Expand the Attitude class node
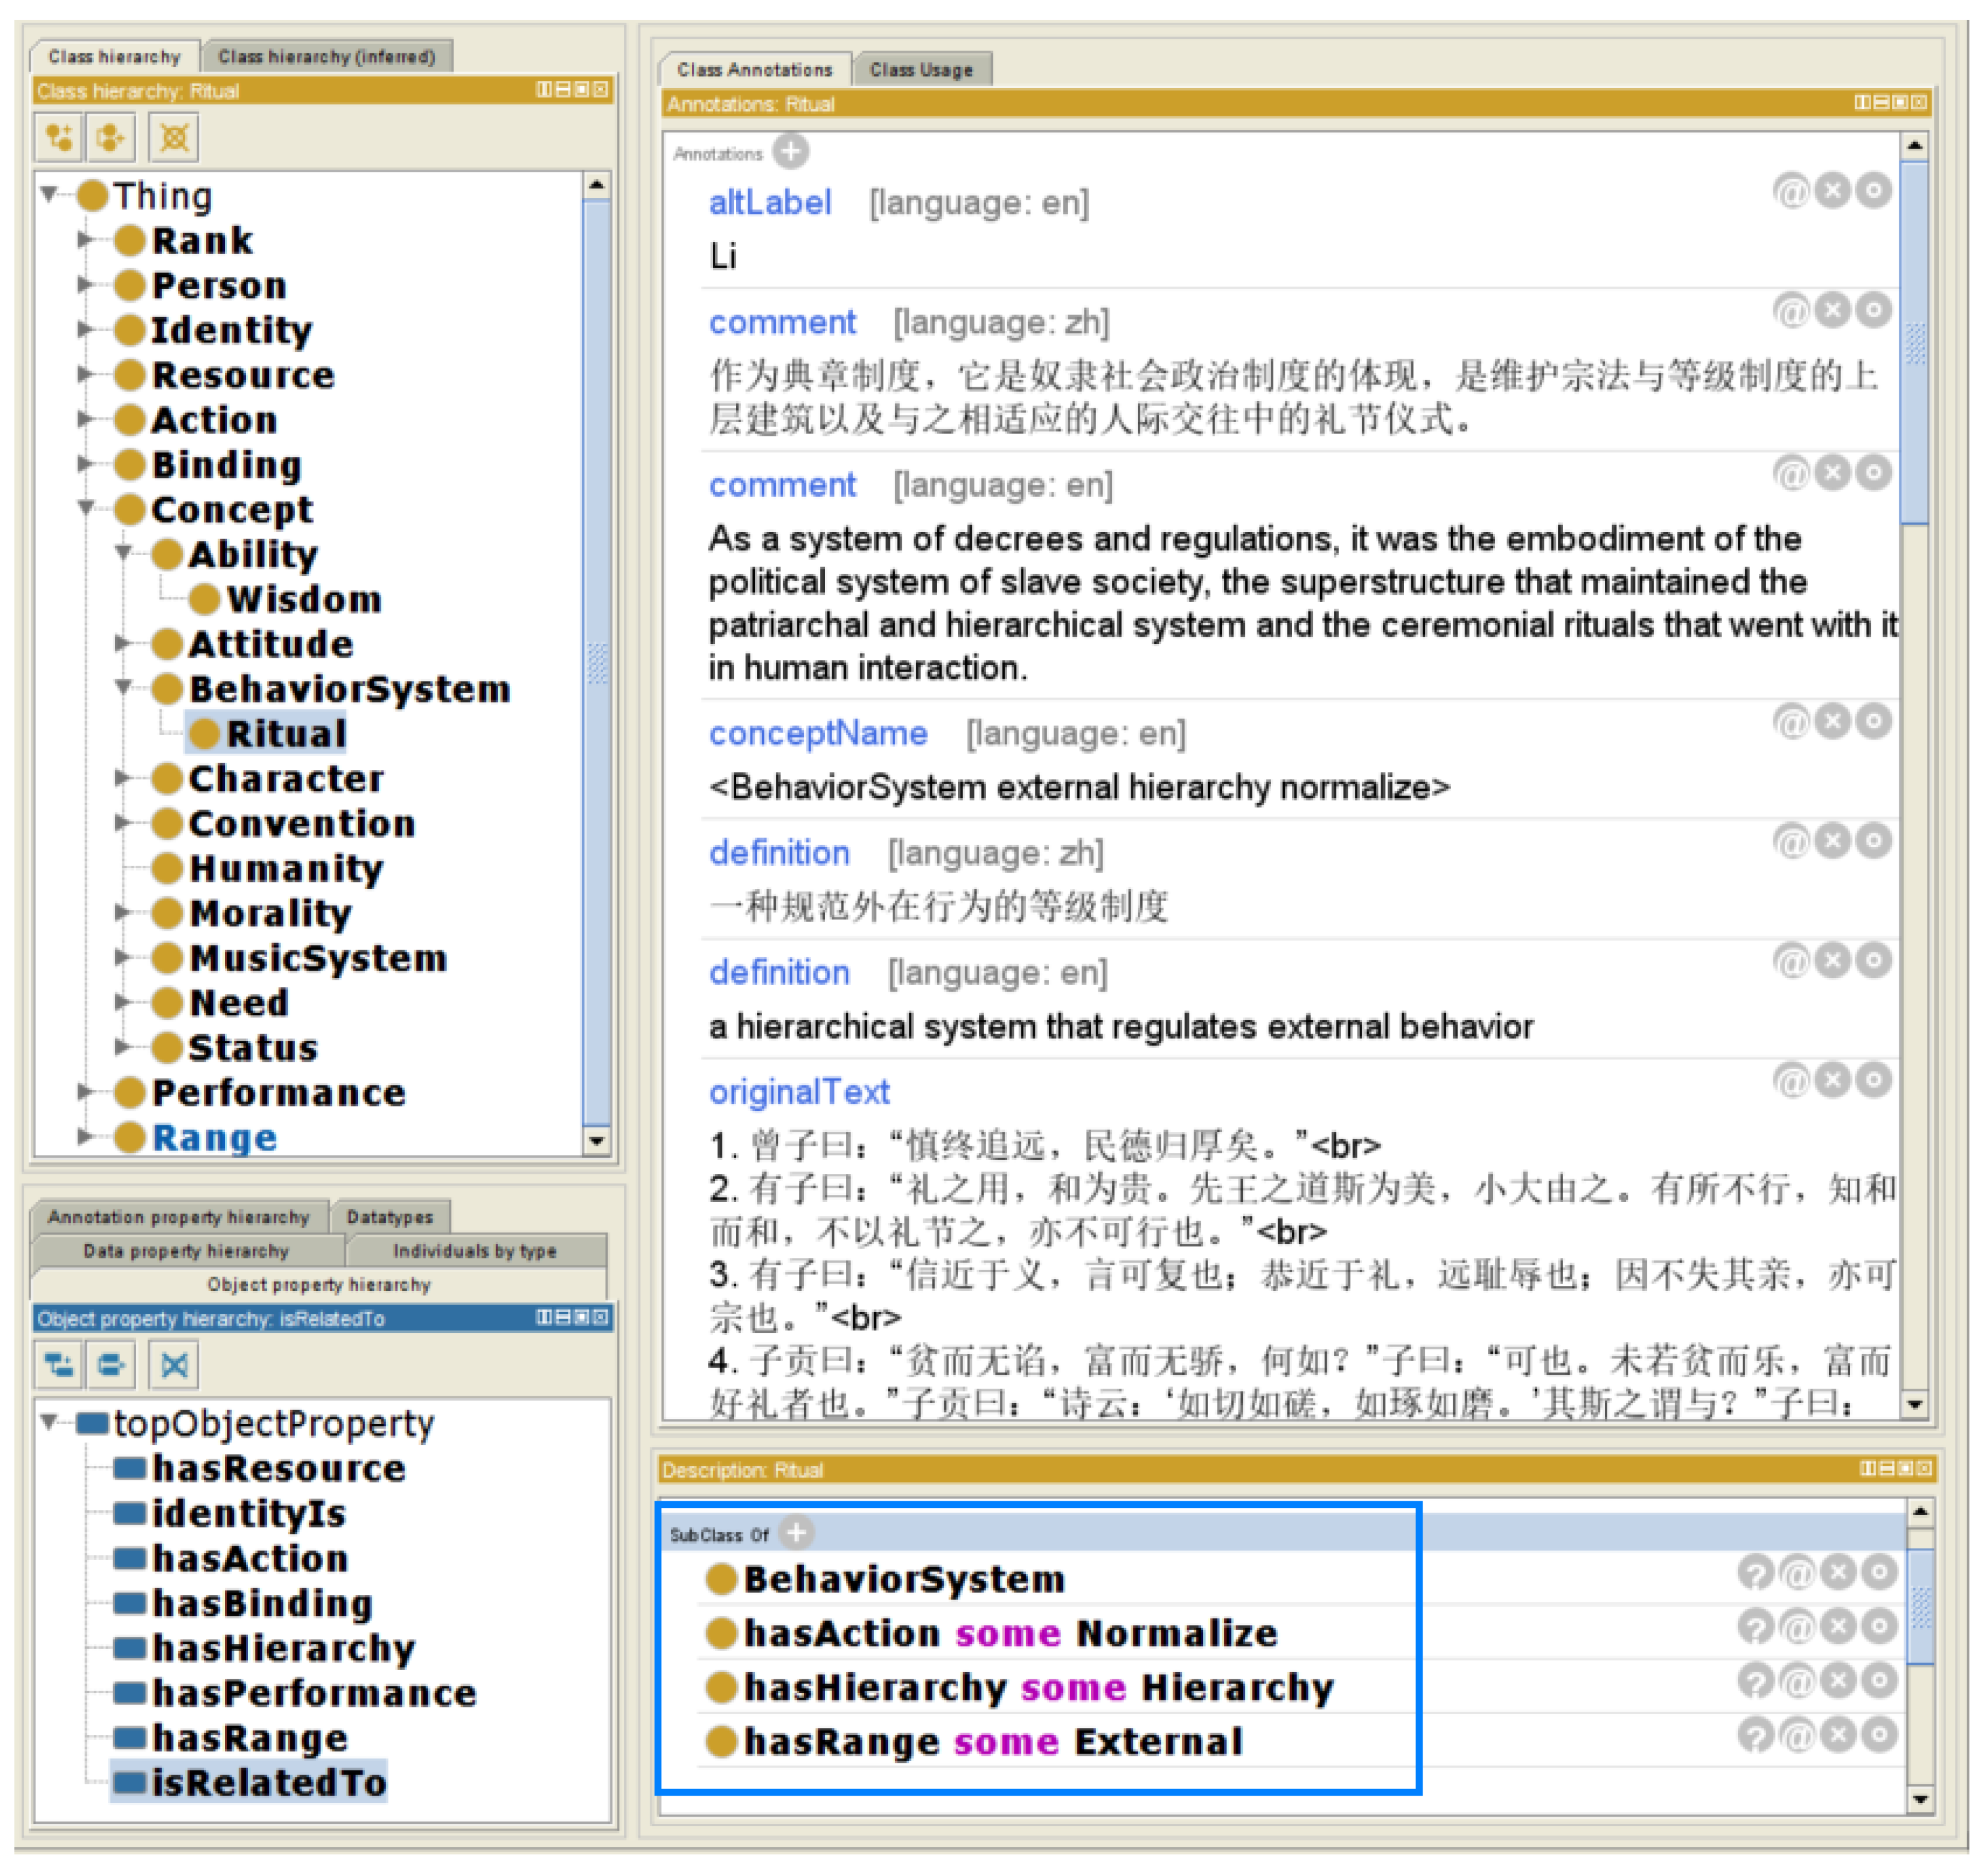1988x1870 pixels. point(123,642)
